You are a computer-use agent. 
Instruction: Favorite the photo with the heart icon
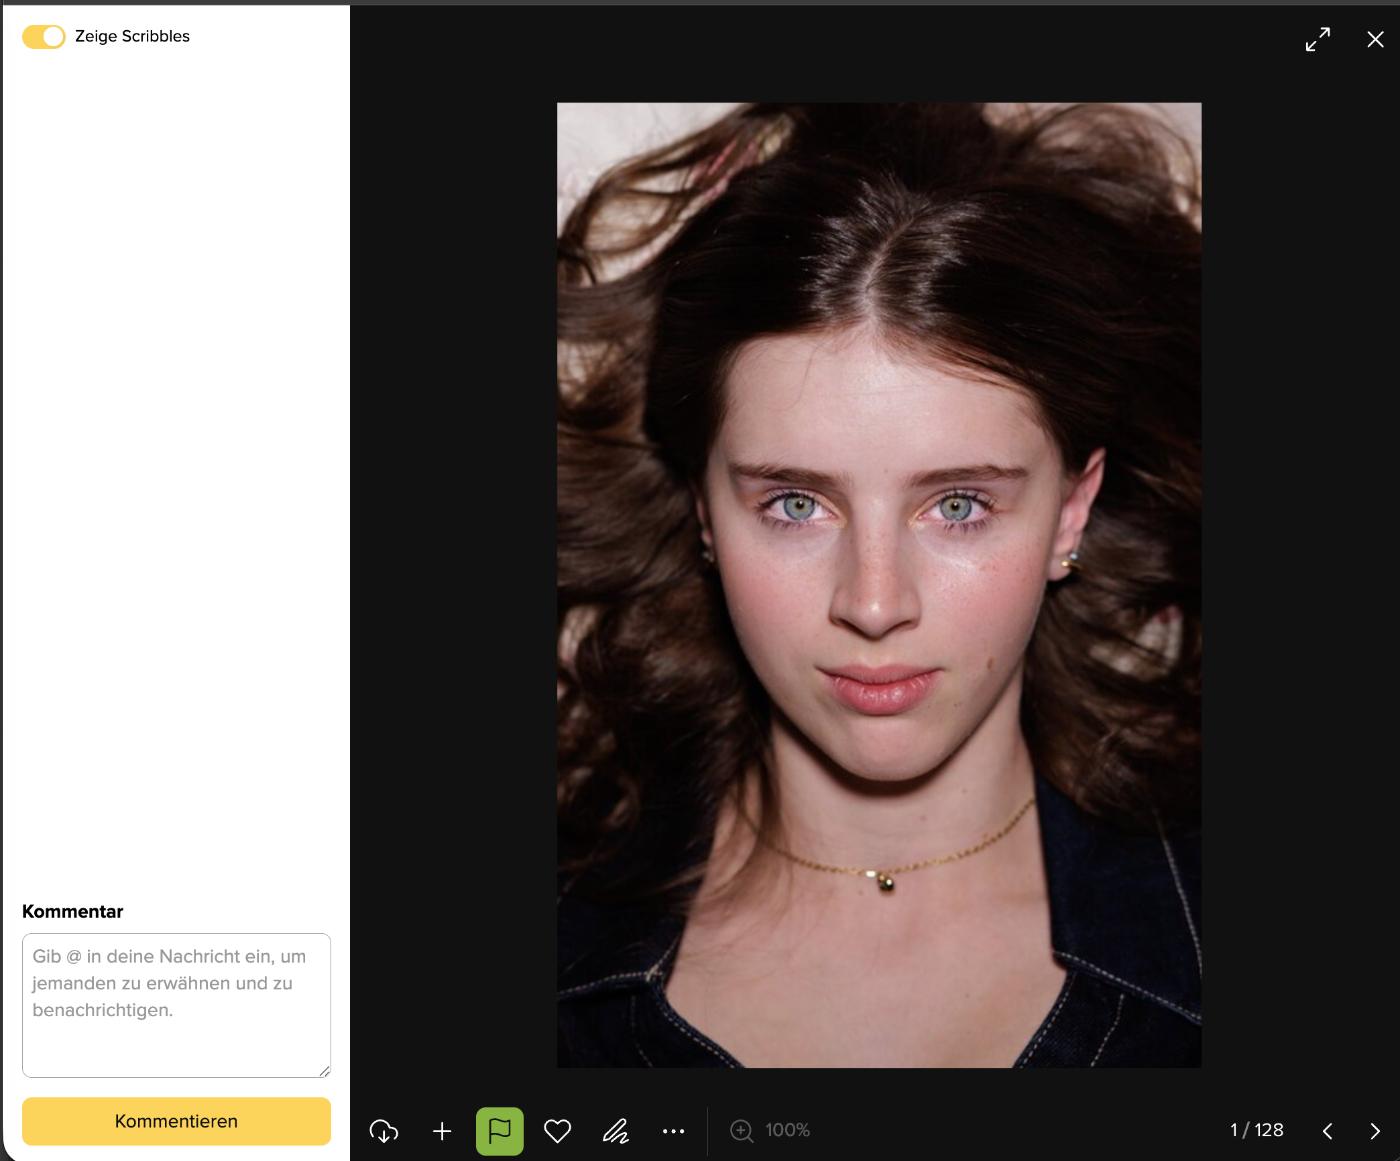[557, 1131]
